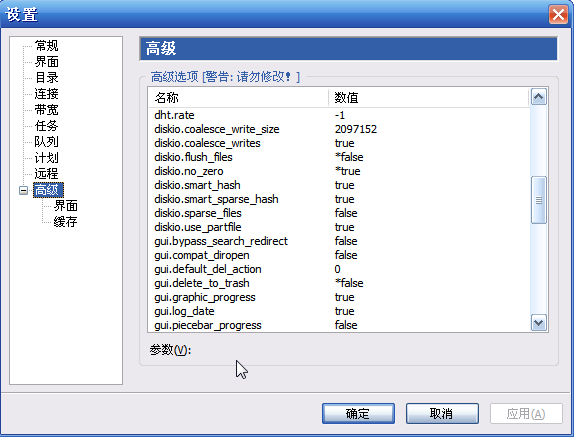This screenshot has width=574, height=437.
Task: Open the 常规 settings page
Action: (46, 46)
